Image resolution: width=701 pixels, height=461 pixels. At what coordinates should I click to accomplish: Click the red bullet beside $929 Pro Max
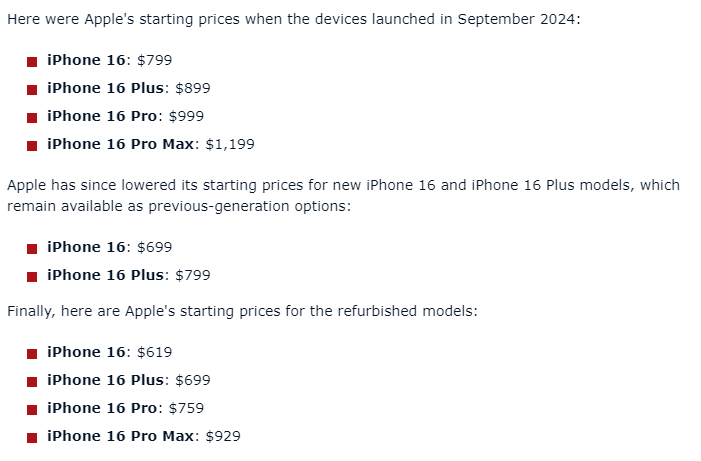pyautogui.click(x=33, y=437)
